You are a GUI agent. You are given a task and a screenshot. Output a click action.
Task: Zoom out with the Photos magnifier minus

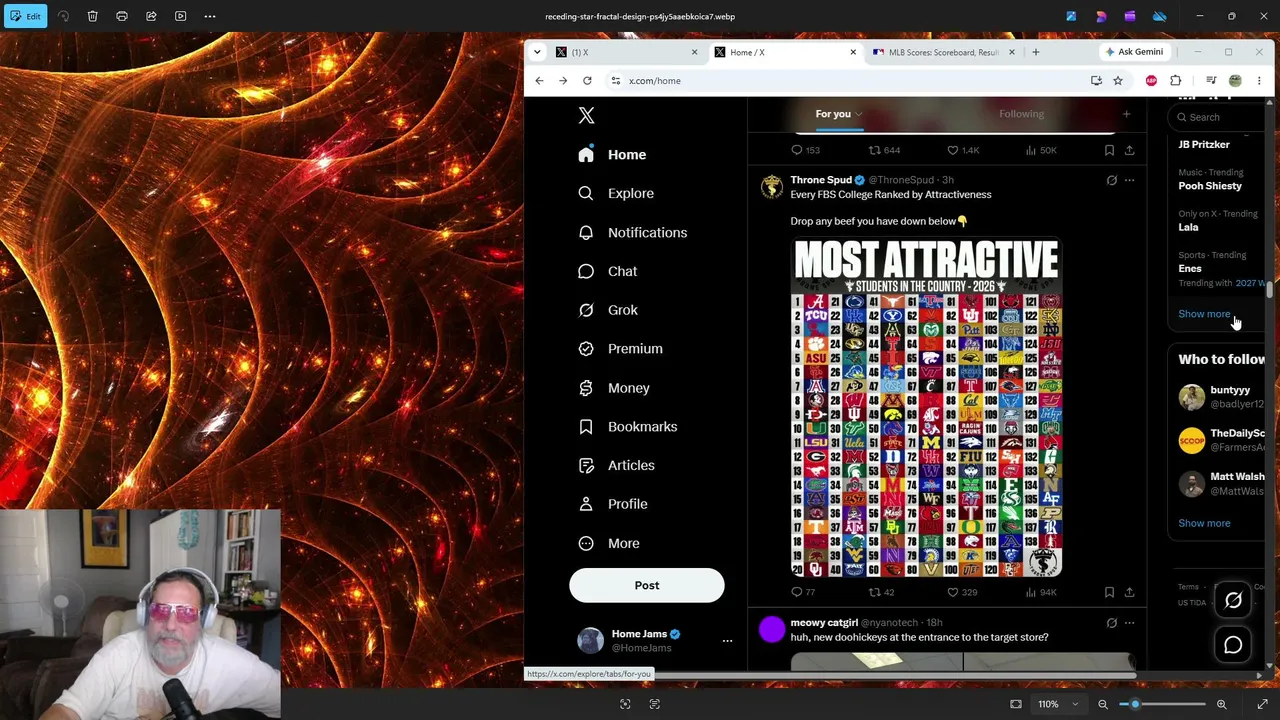point(1103,704)
